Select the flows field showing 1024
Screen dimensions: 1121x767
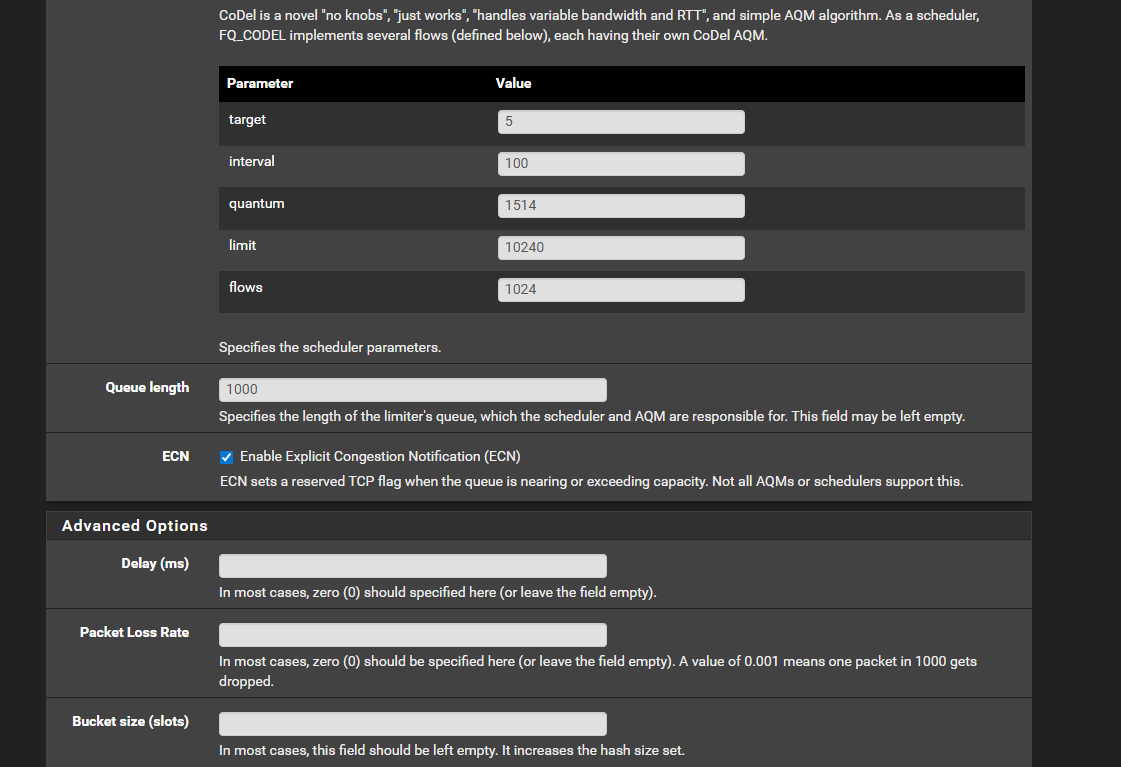click(620, 290)
